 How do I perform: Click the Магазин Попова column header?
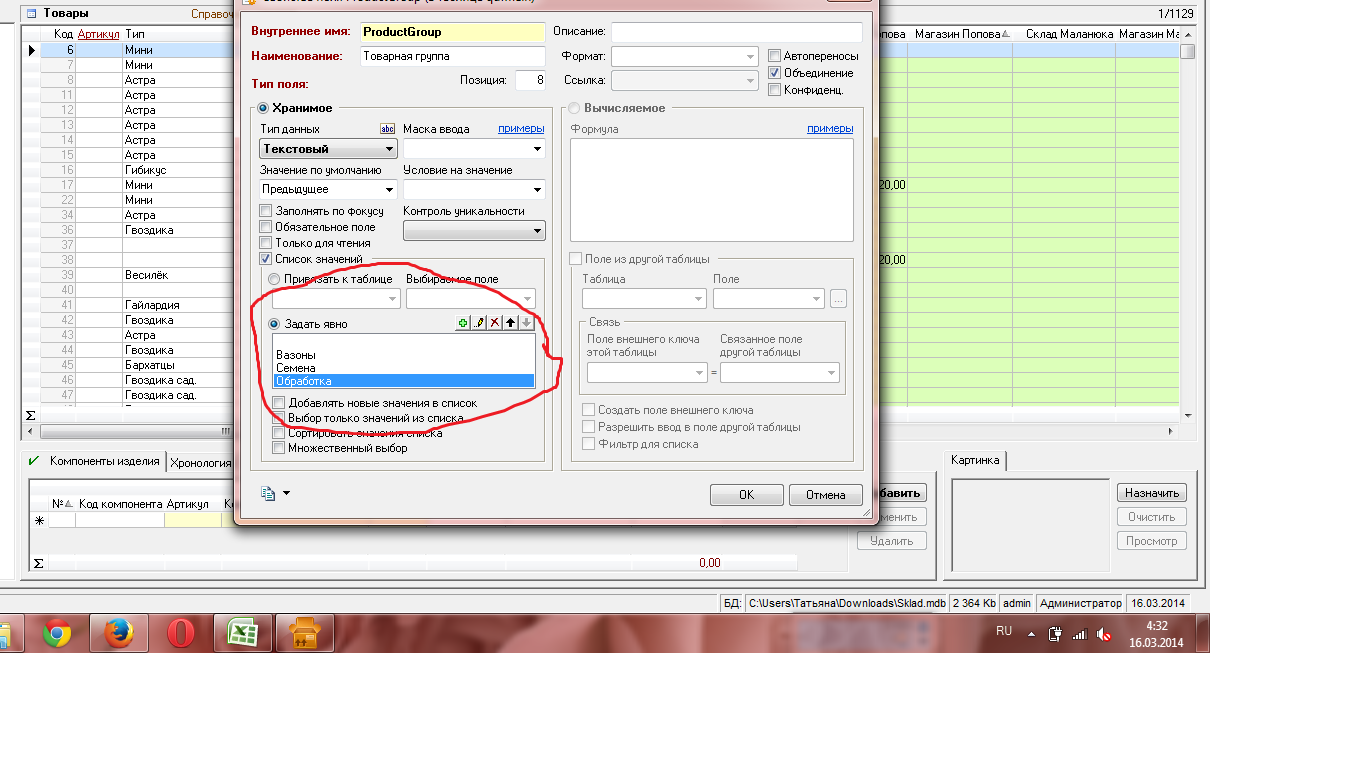click(x=961, y=34)
